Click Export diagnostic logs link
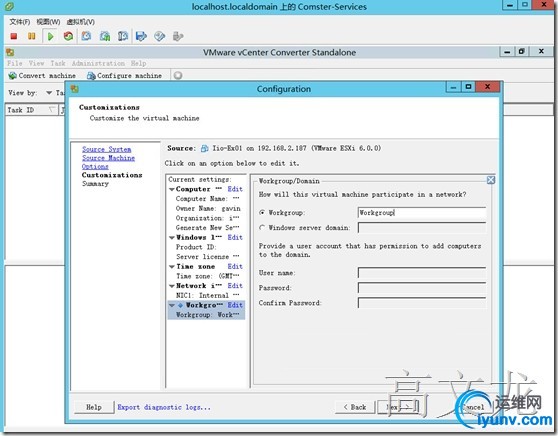 coord(164,407)
